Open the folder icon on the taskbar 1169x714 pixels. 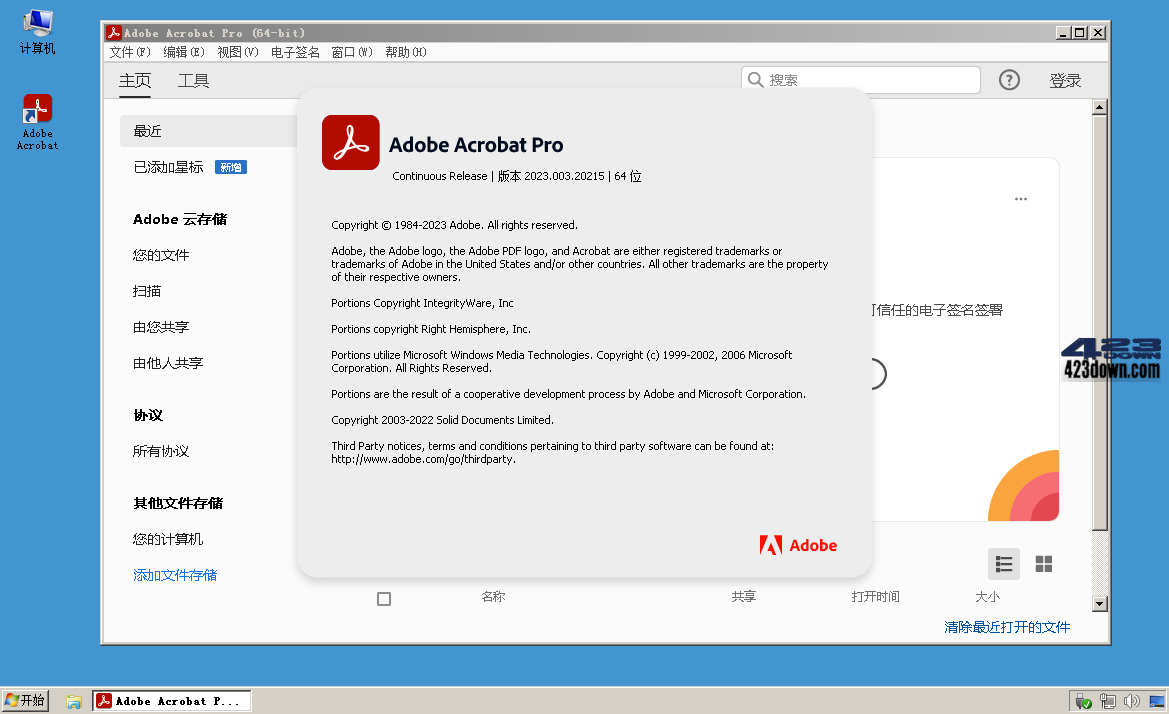click(x=73, y=700)
